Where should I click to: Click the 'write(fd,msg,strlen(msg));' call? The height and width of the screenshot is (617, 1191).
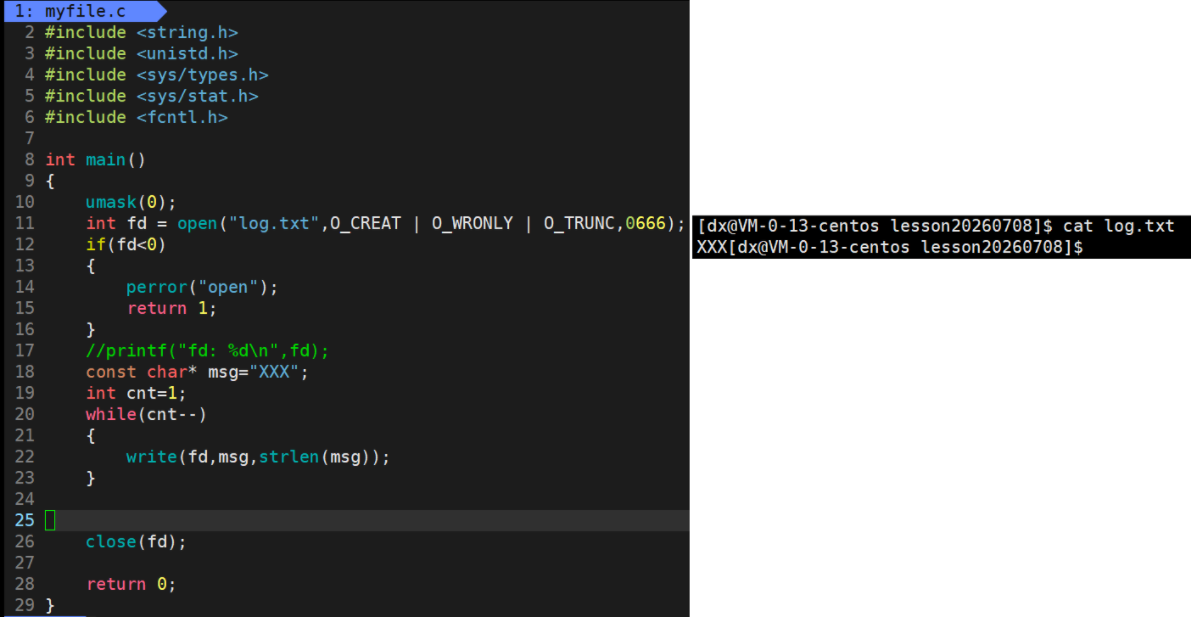[258, 458]
